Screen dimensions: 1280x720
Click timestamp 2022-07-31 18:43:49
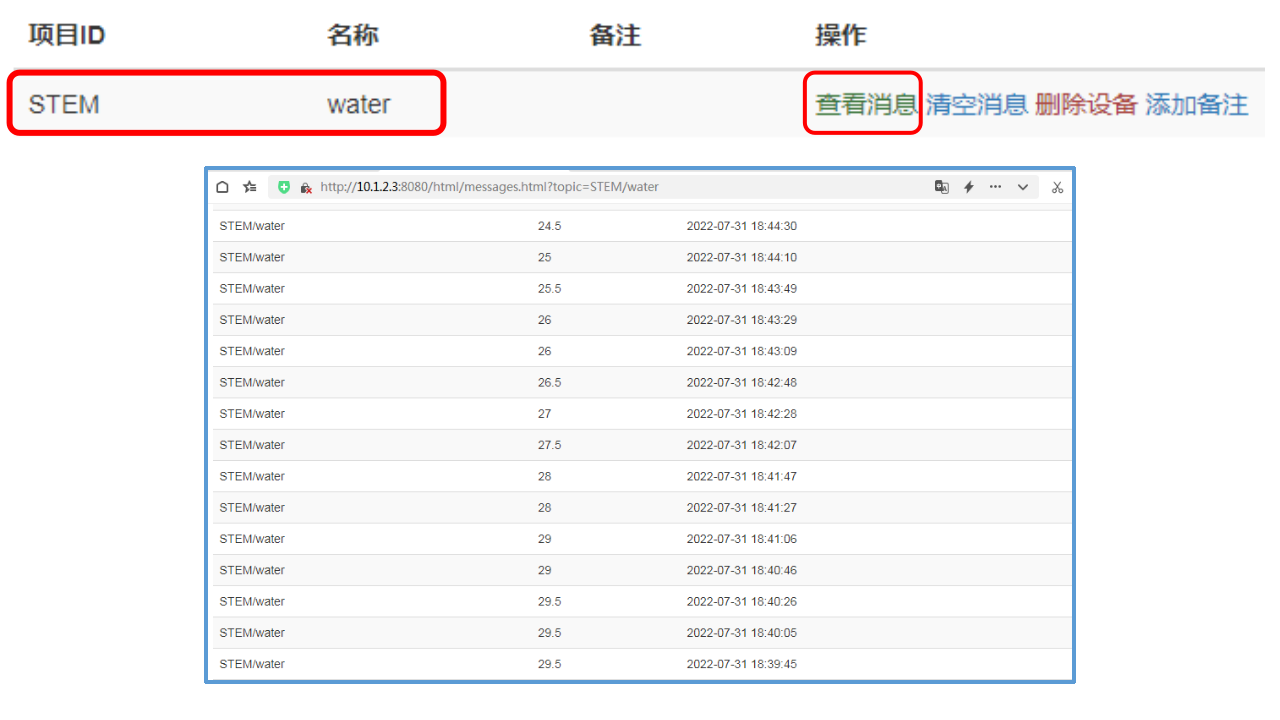(741, 289)
